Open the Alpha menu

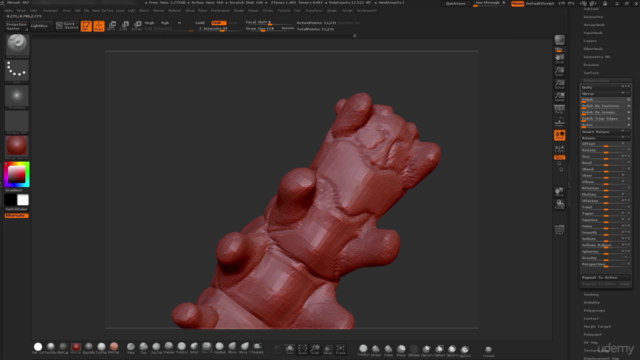[x=9, y=11]
